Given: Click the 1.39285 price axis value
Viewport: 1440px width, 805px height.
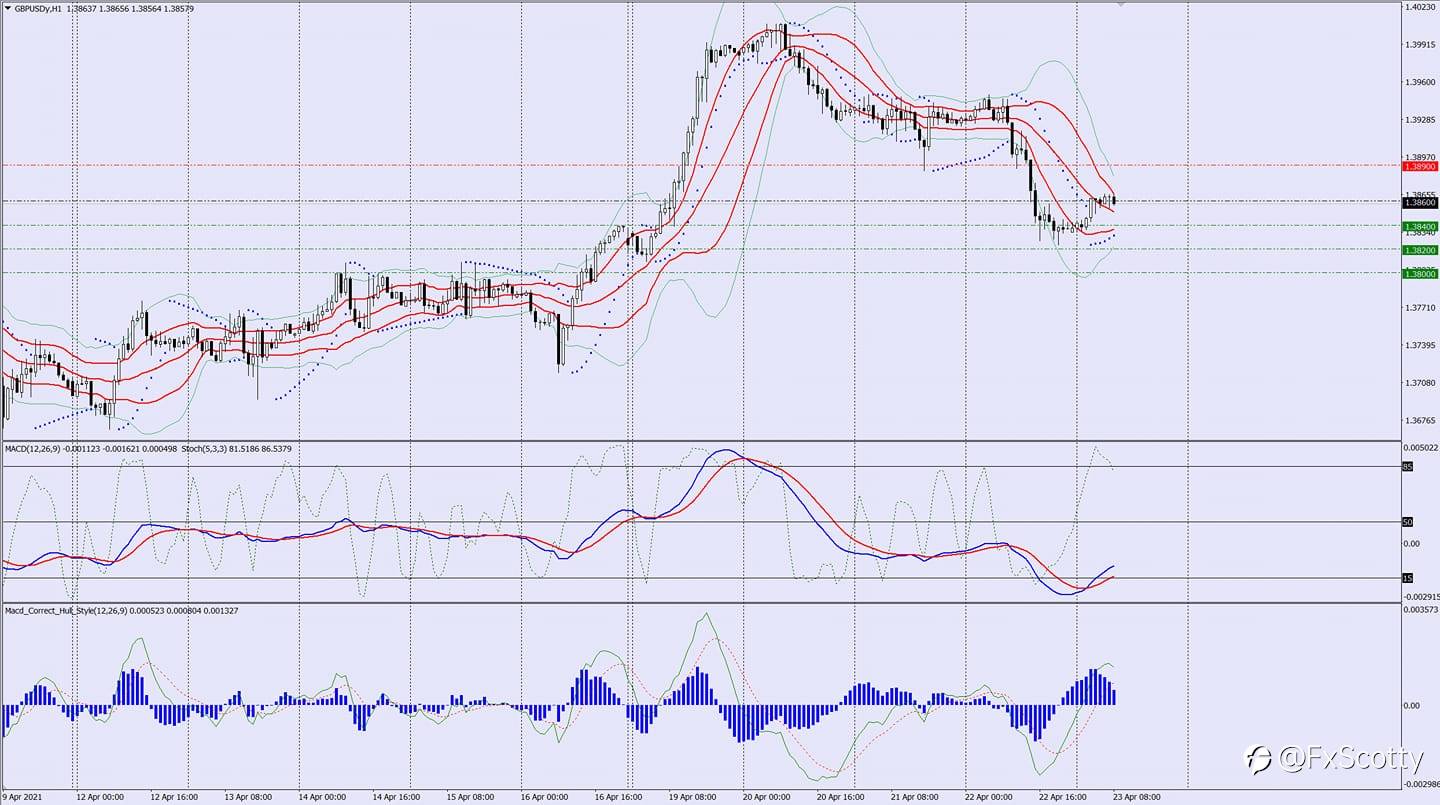Looking at the screenshot, I should (x=1420, y=120).
